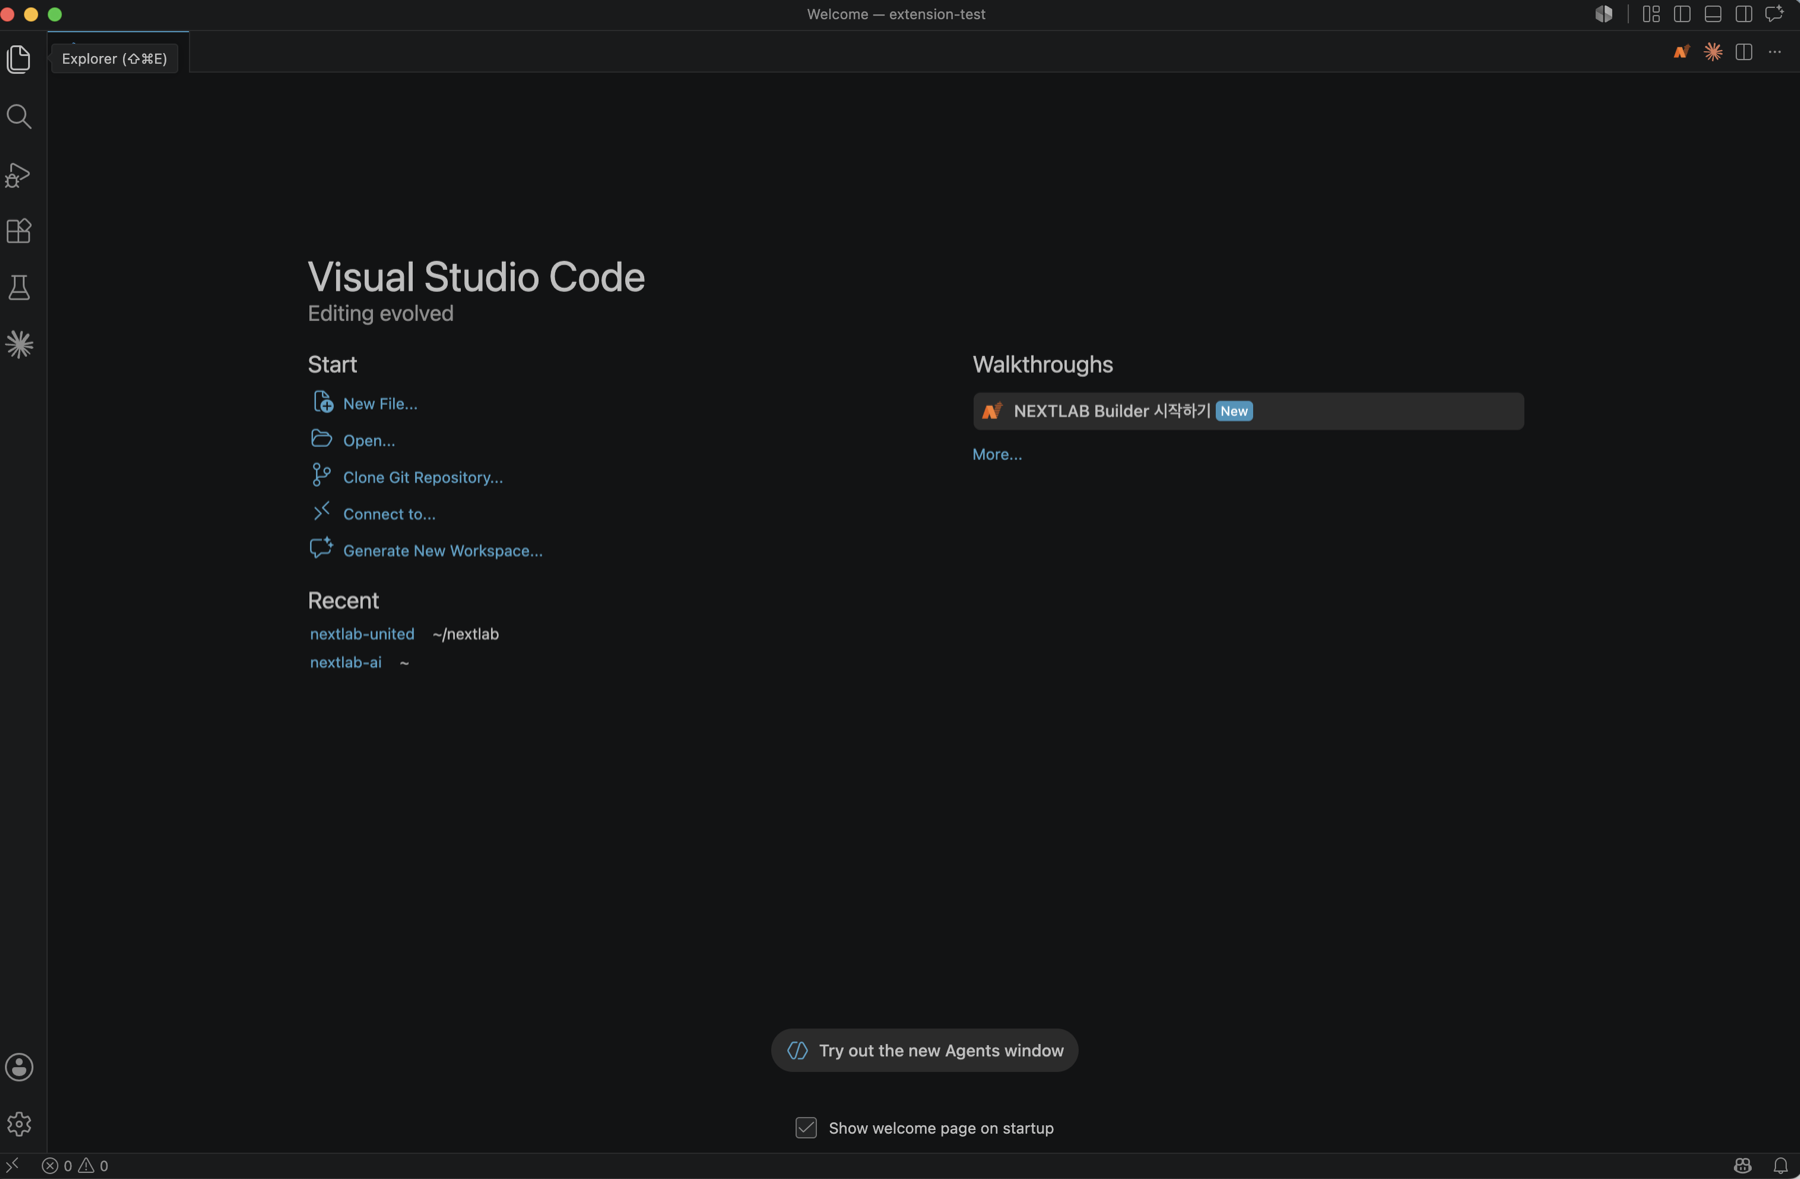Click Open... in Start list
The width and height of the screenshot is (1800, 1179).
(x=369, y=441)
